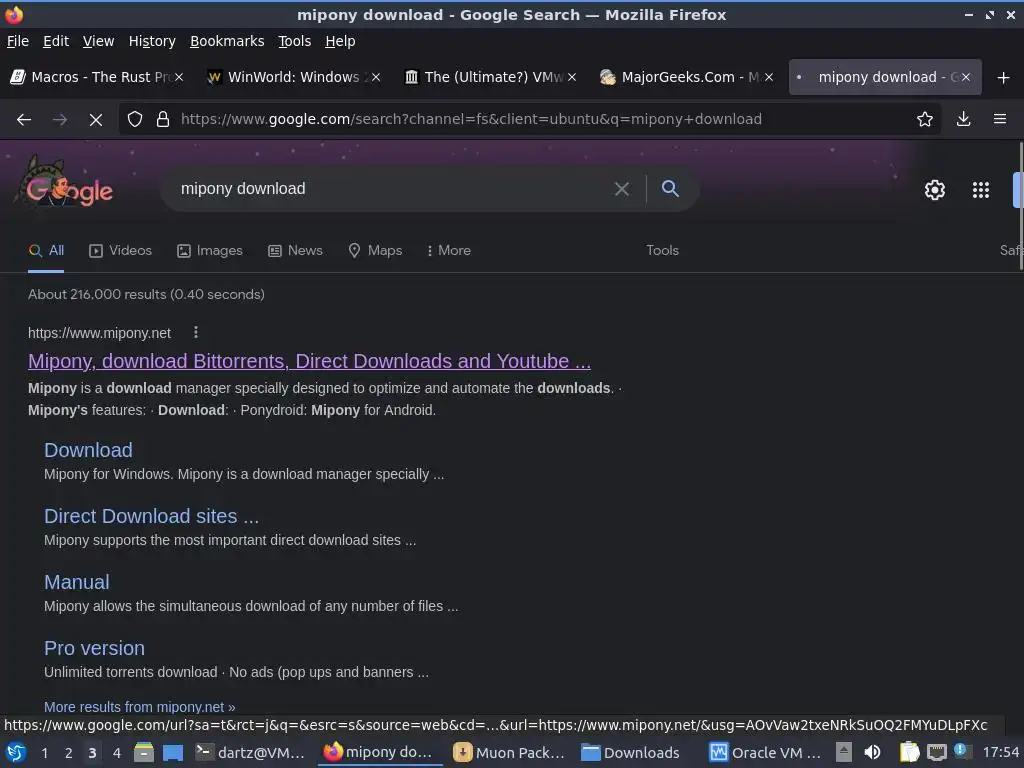
Task: Expand the More search filters dropdown
Action: click(448, 251)
